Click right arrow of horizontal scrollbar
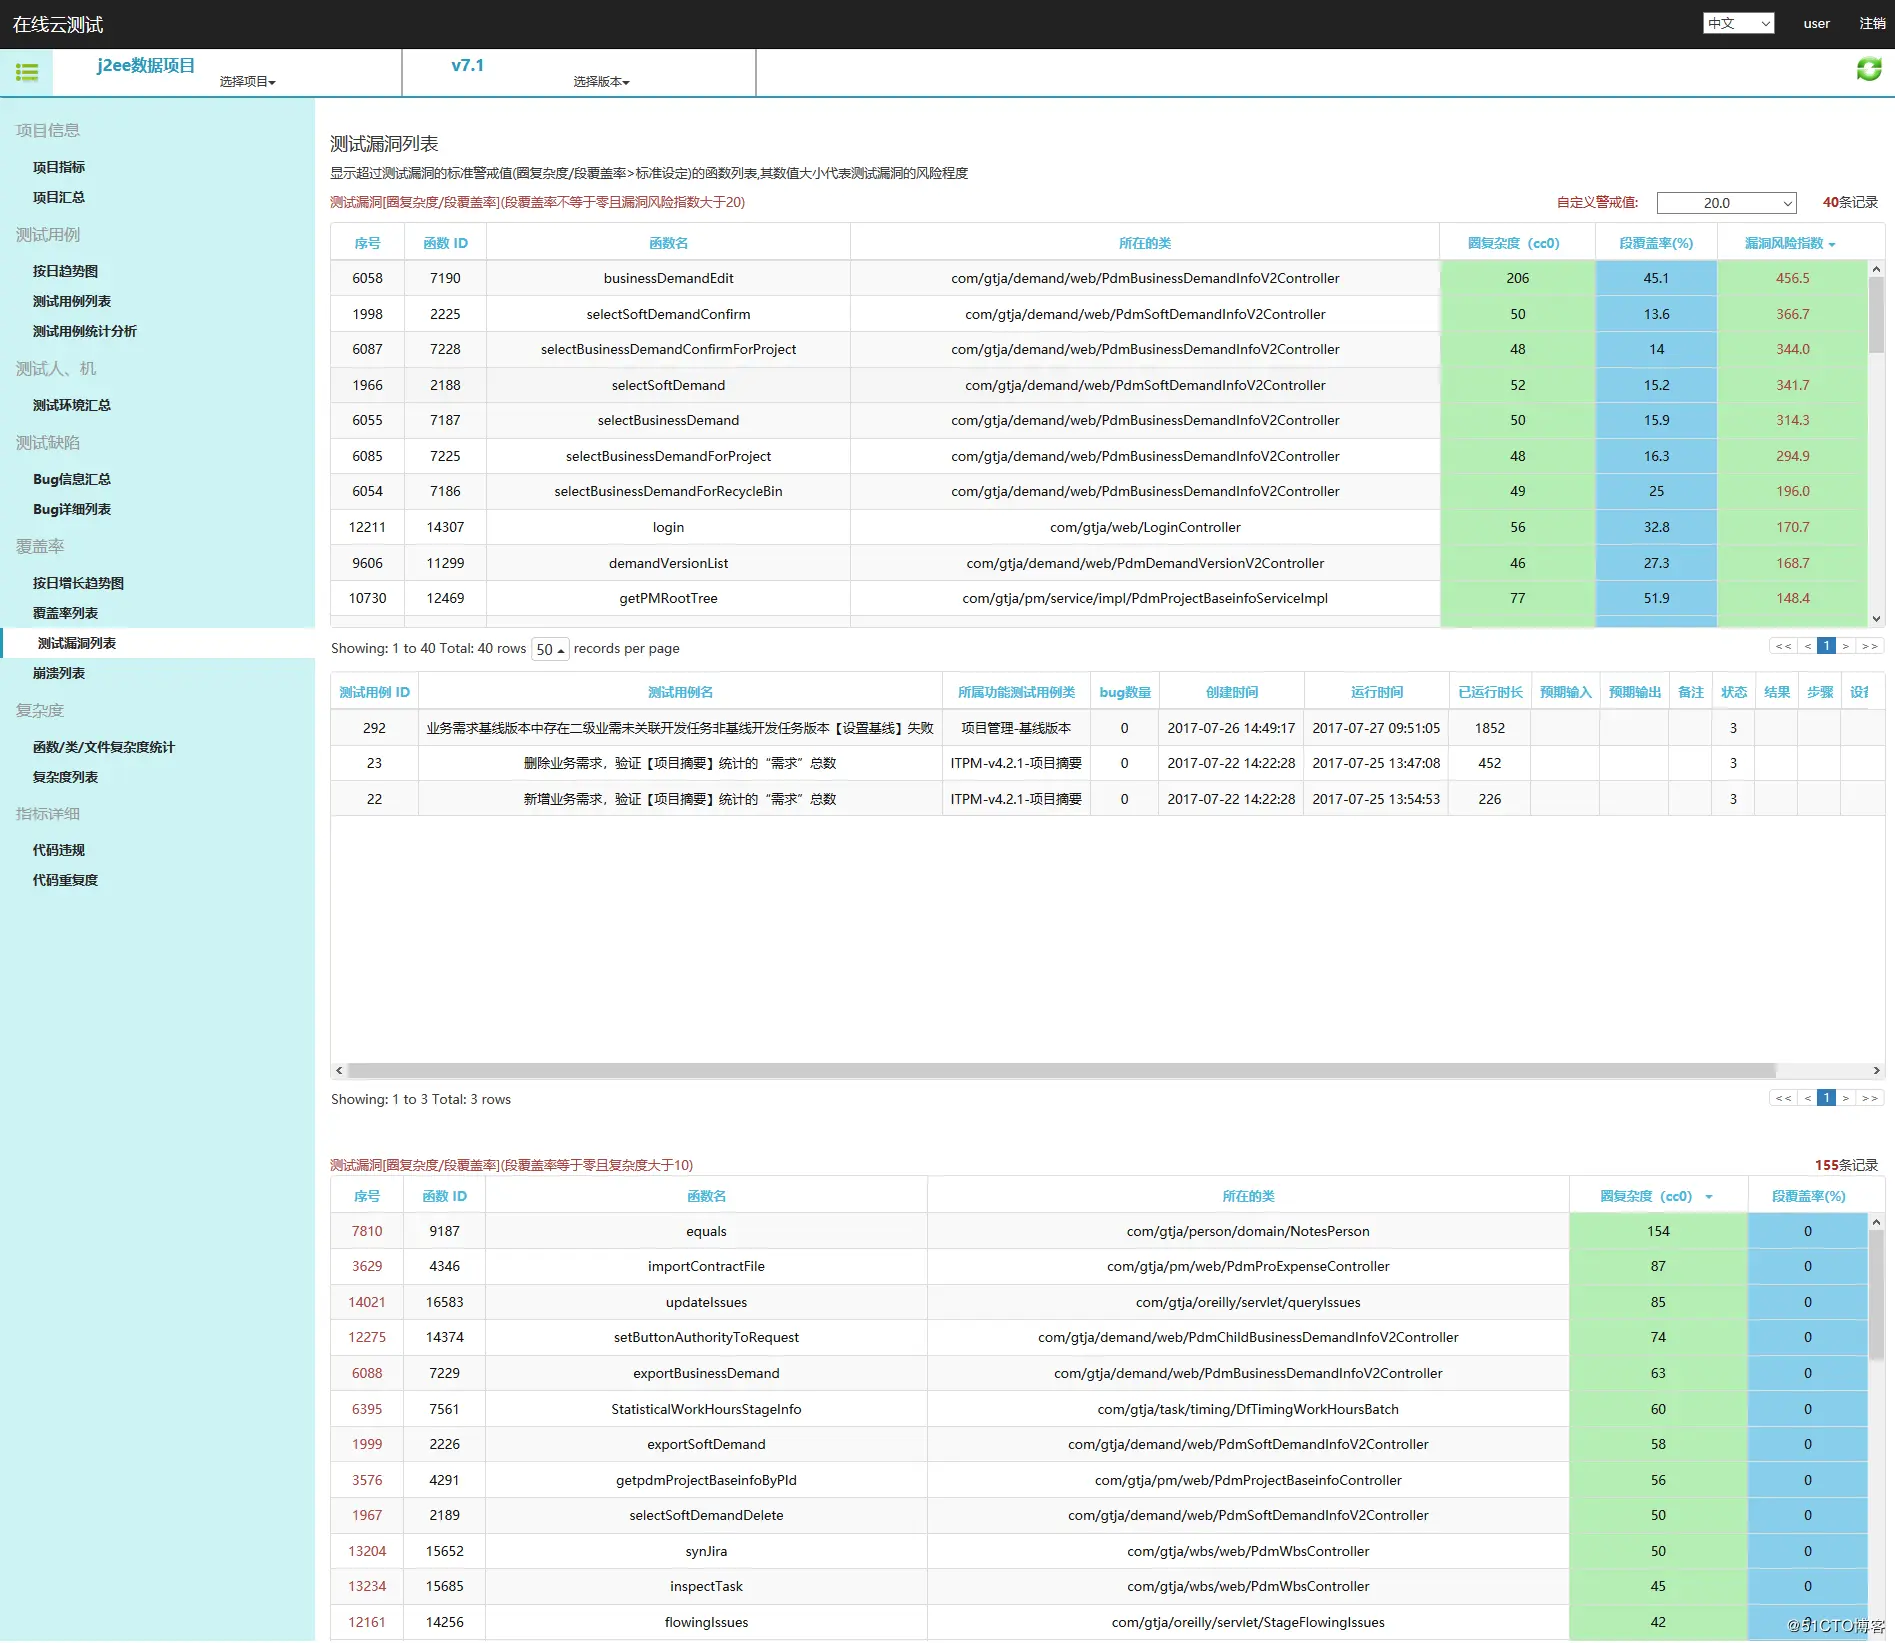 point(1876,1070)
